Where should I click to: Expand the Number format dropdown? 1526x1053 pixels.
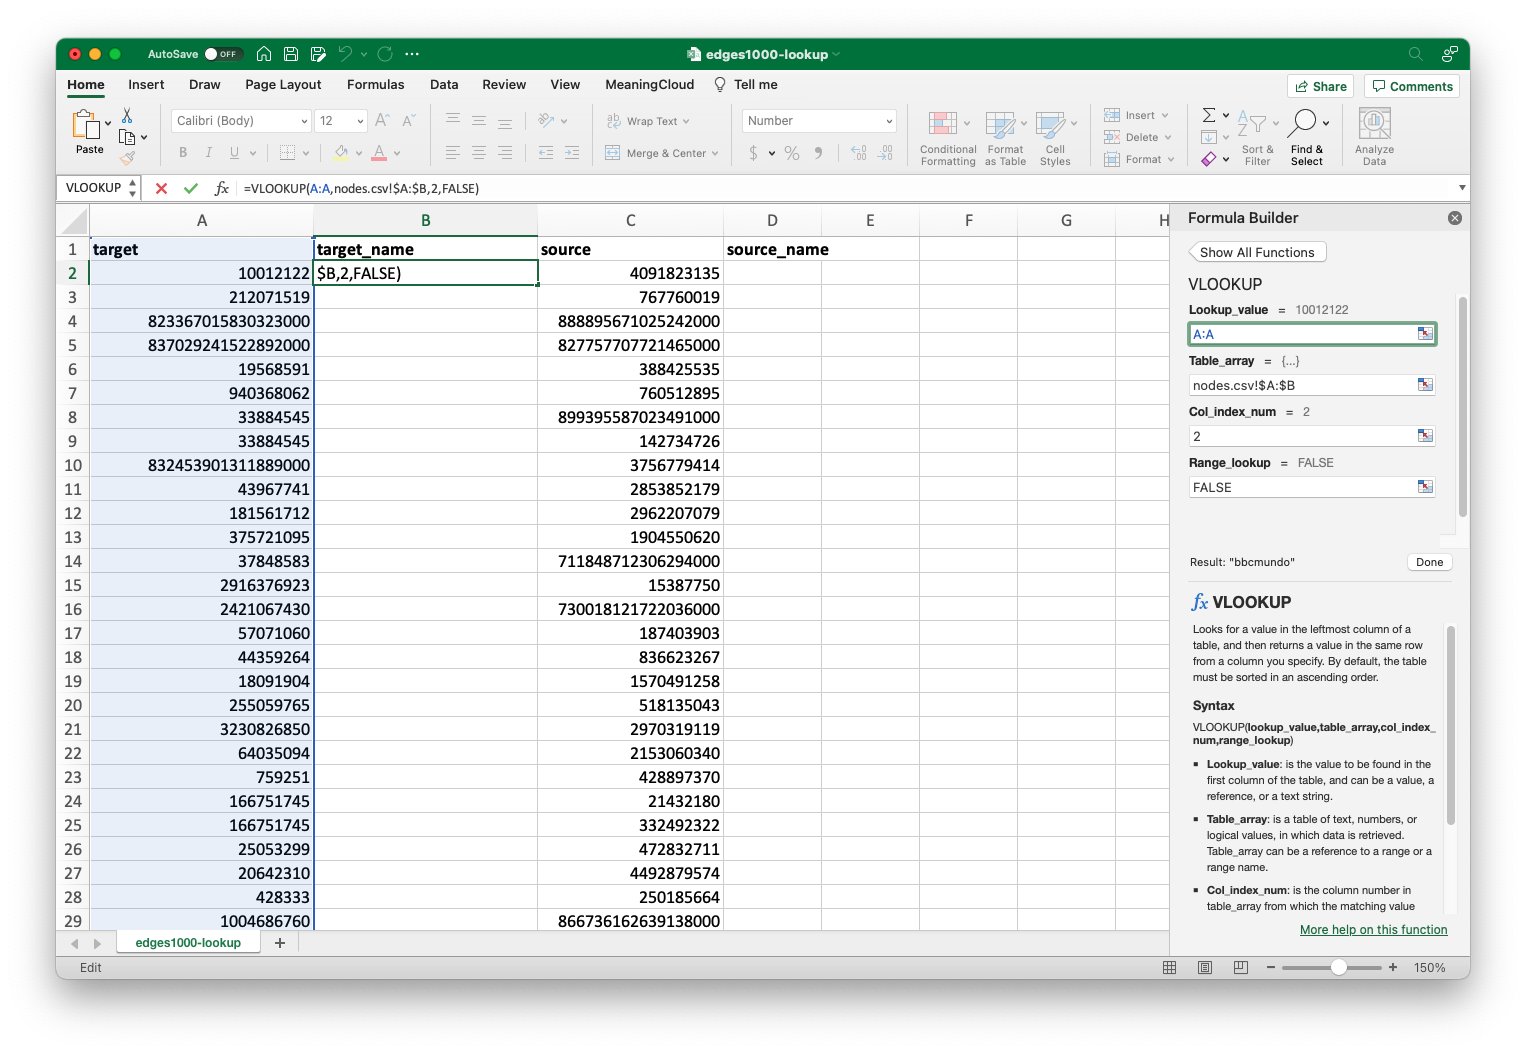(889, 121)
